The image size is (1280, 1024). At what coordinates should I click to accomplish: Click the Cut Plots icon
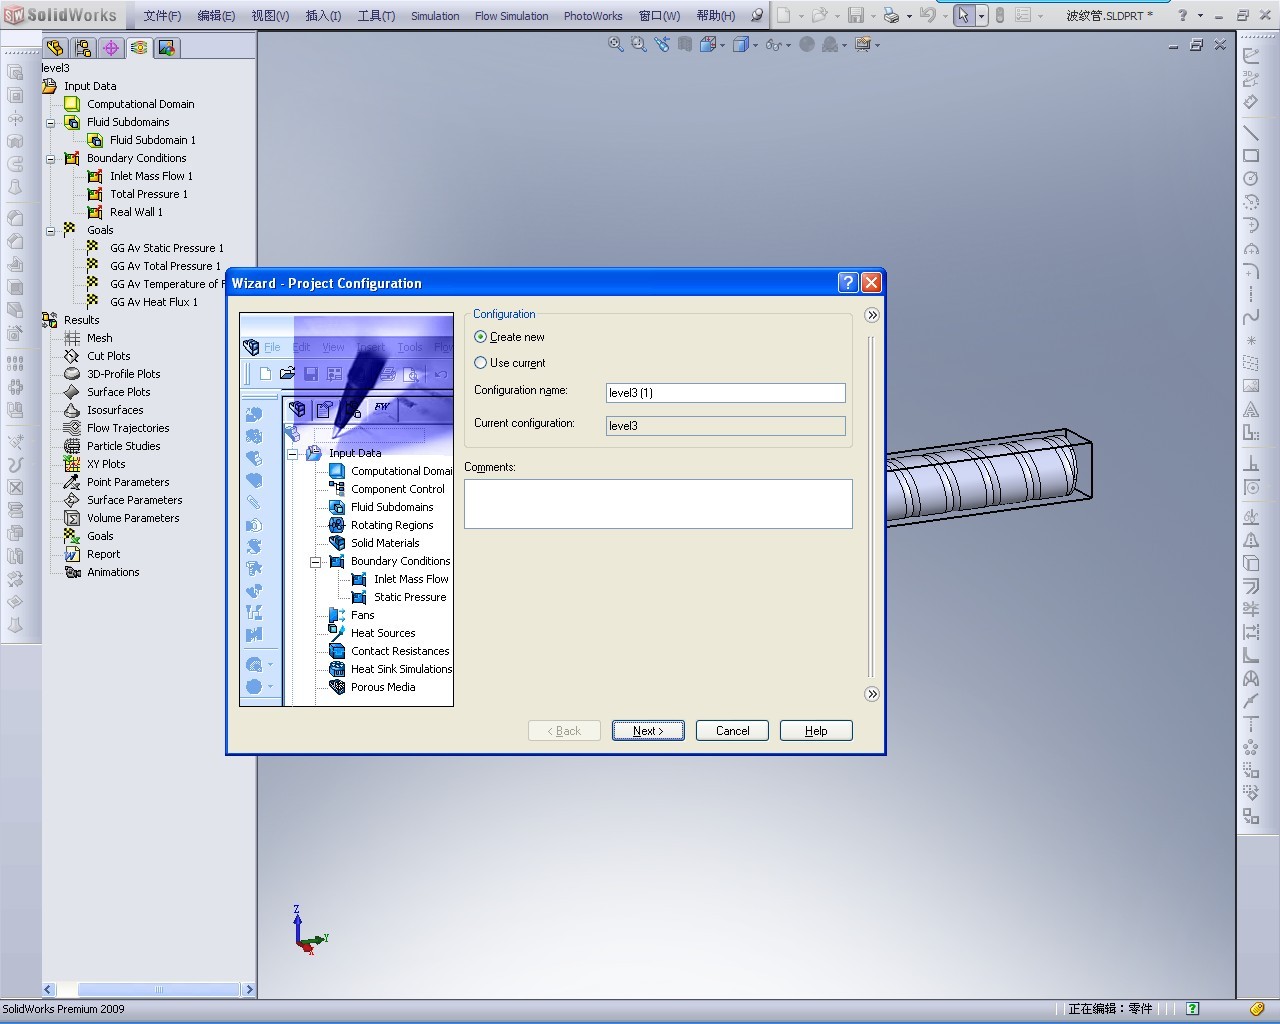(x=72, y=356)
